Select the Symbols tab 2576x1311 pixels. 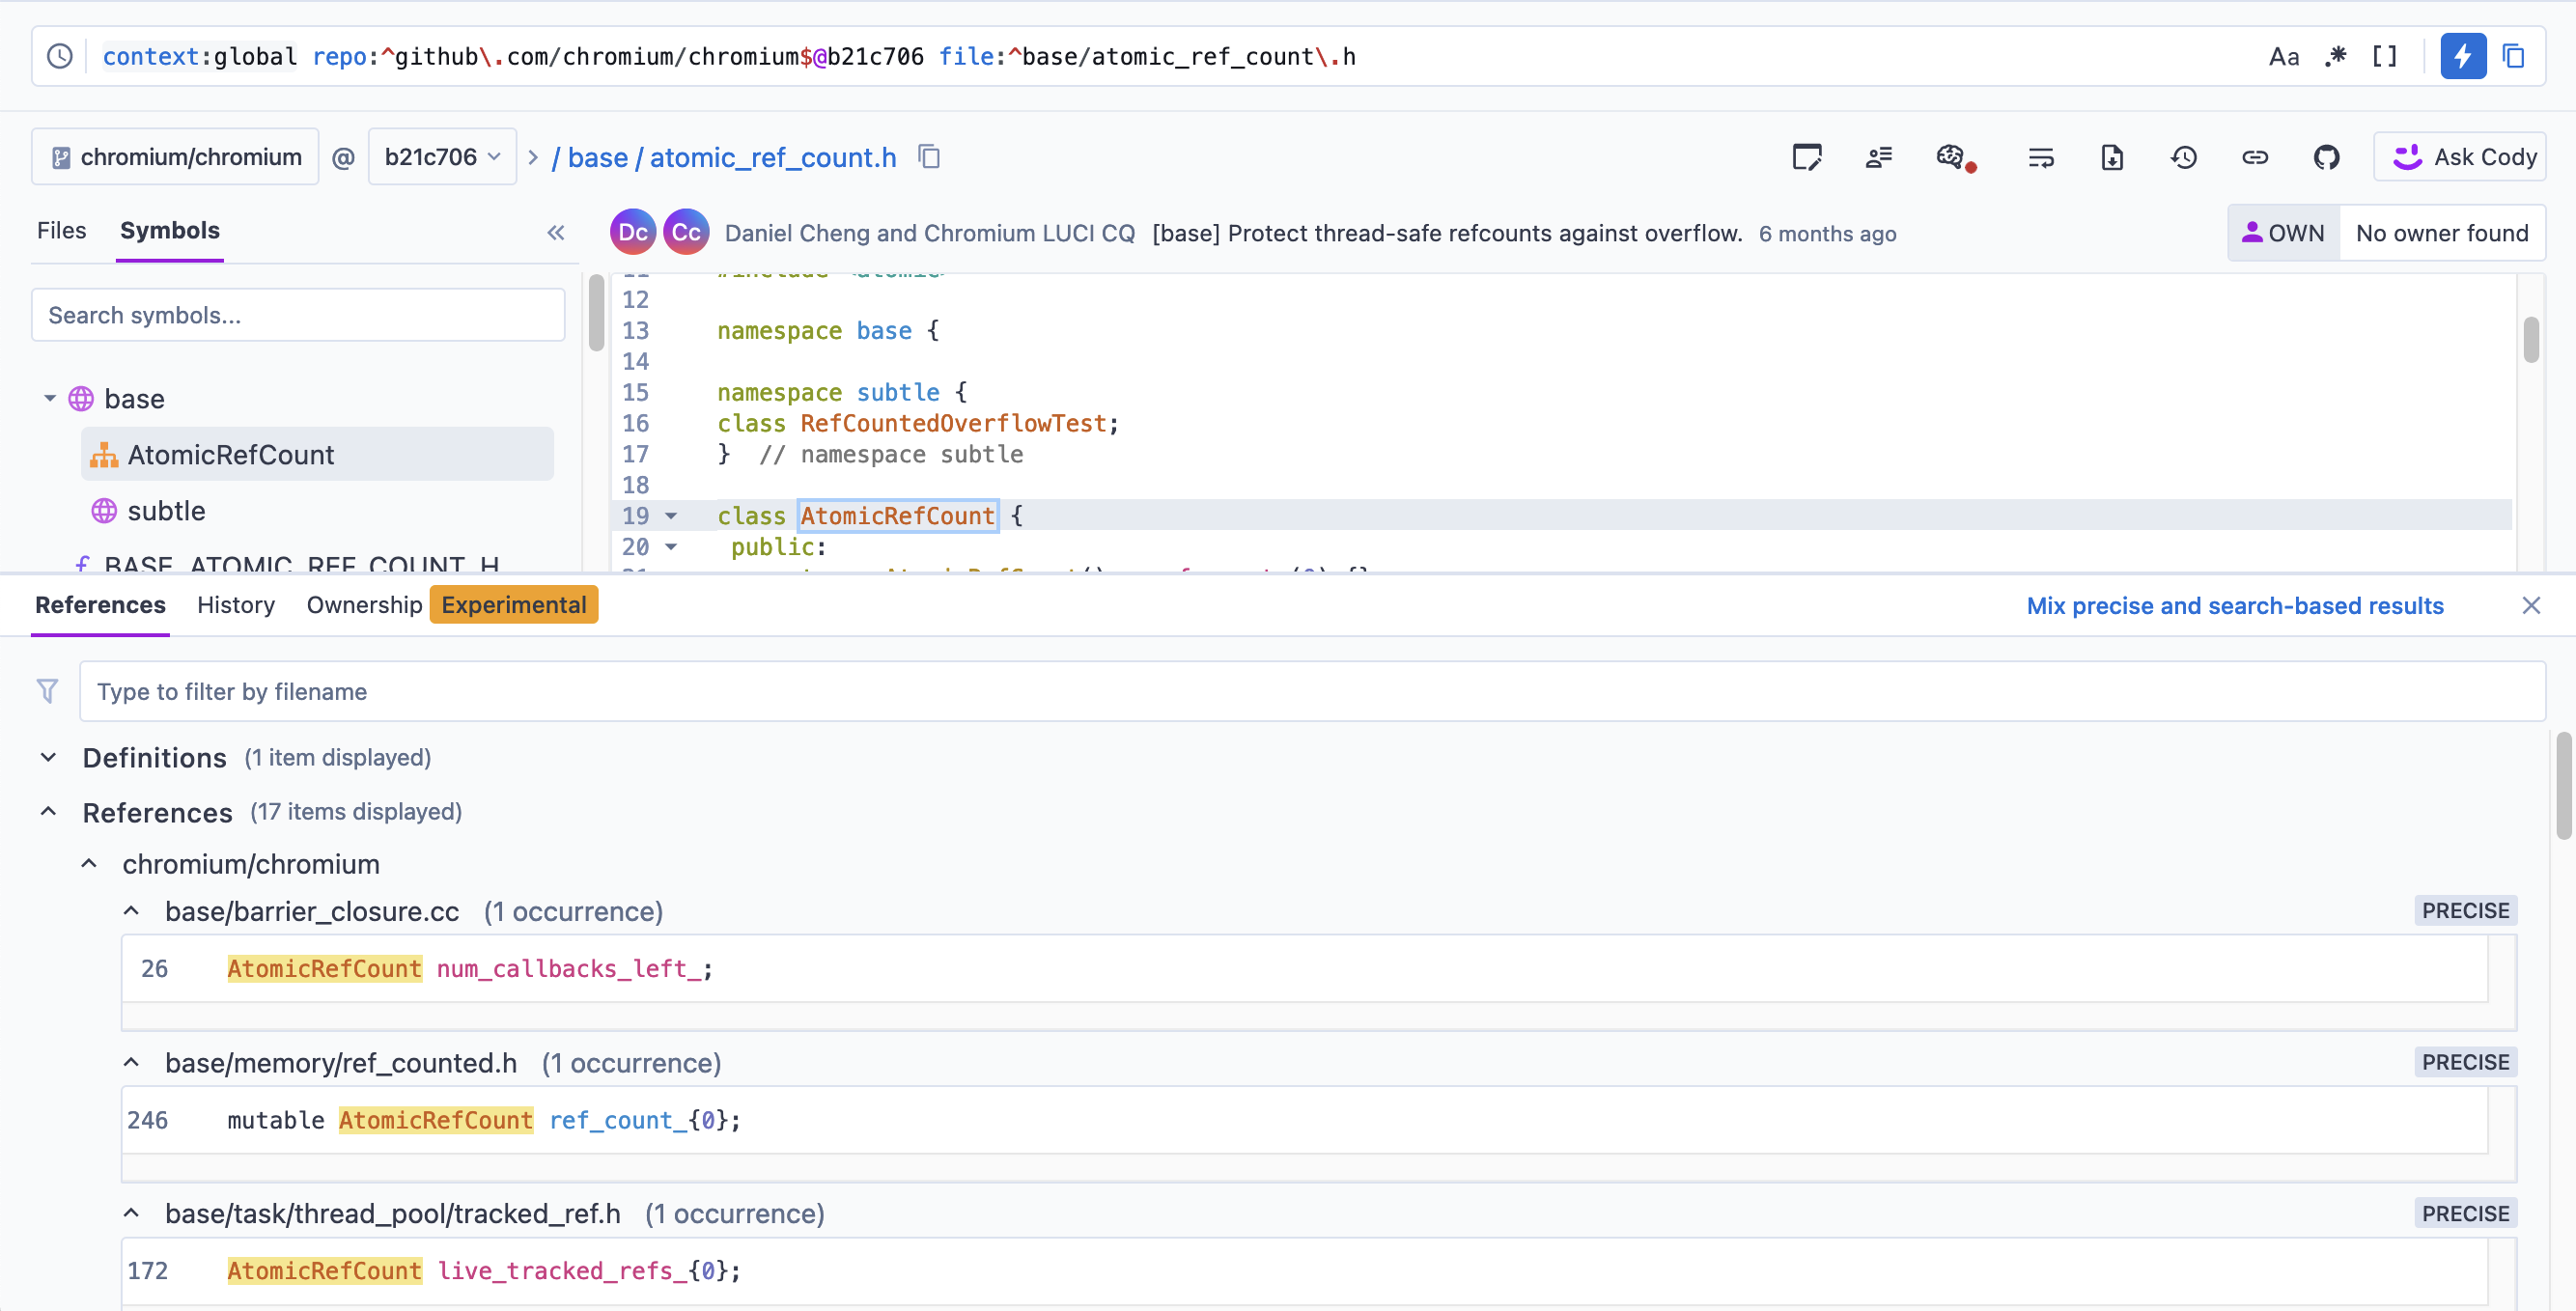[x=170, y=231]
